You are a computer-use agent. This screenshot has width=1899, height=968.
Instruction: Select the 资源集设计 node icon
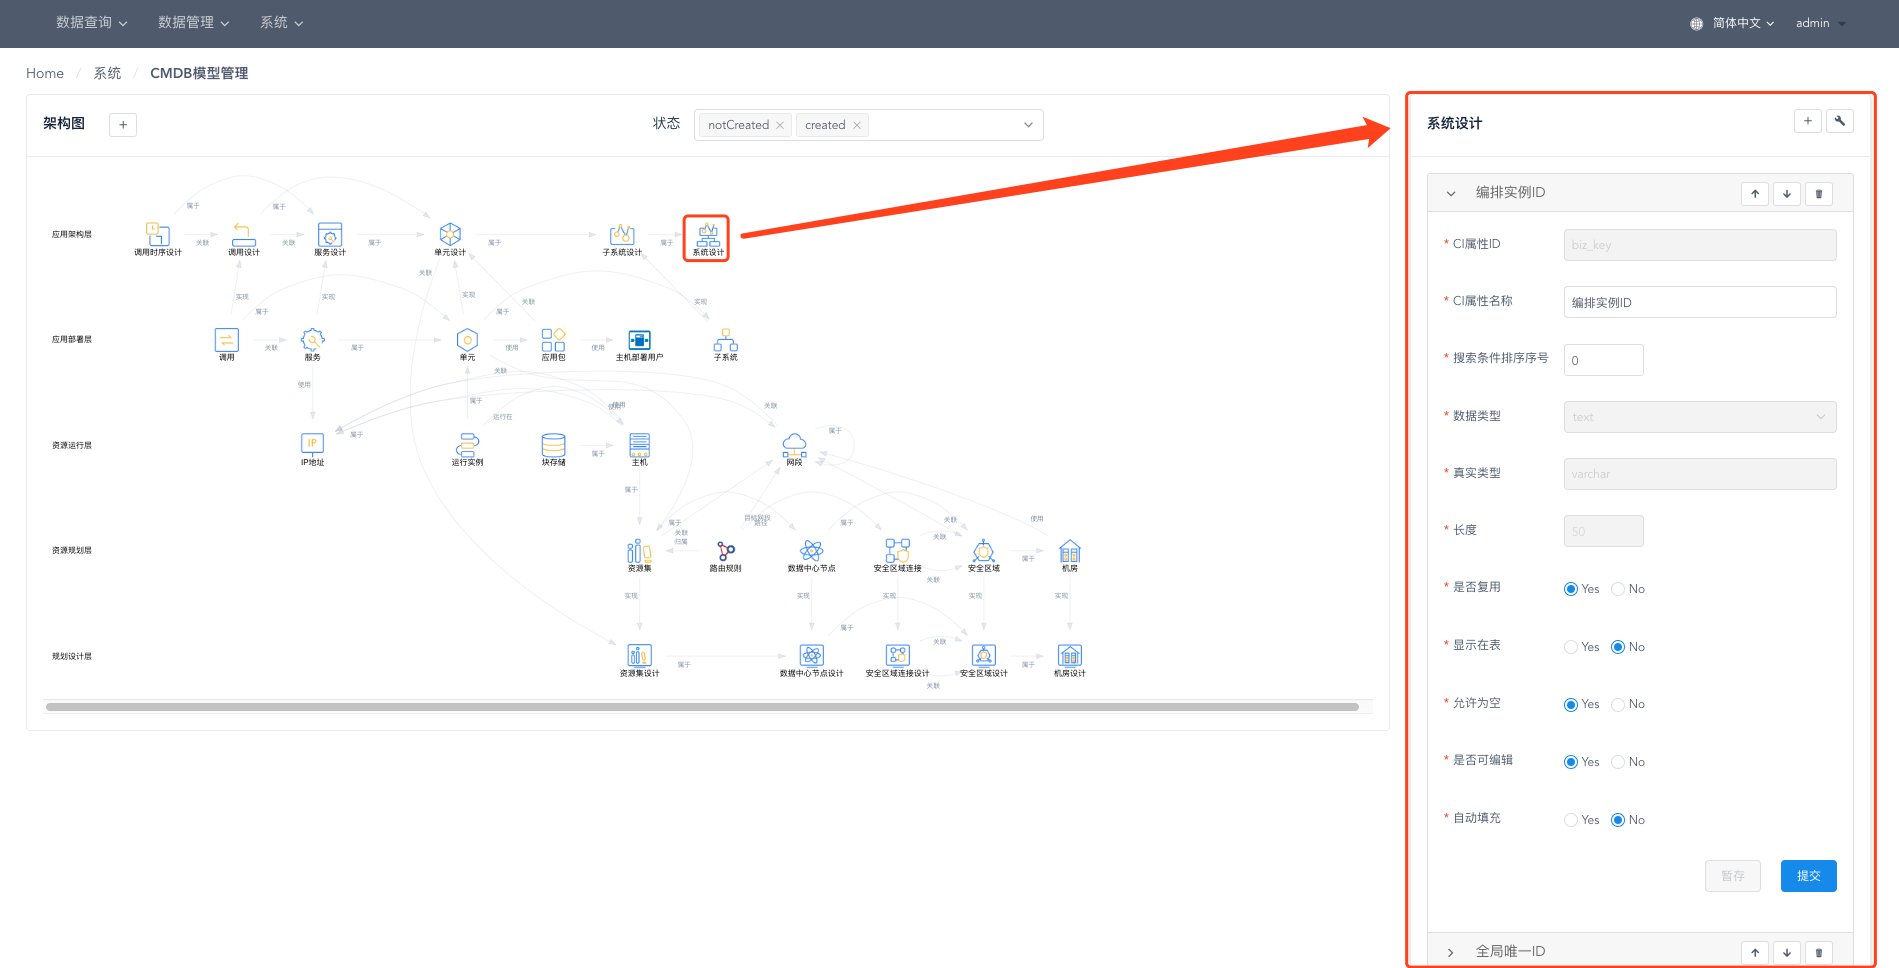click(639, 656)
